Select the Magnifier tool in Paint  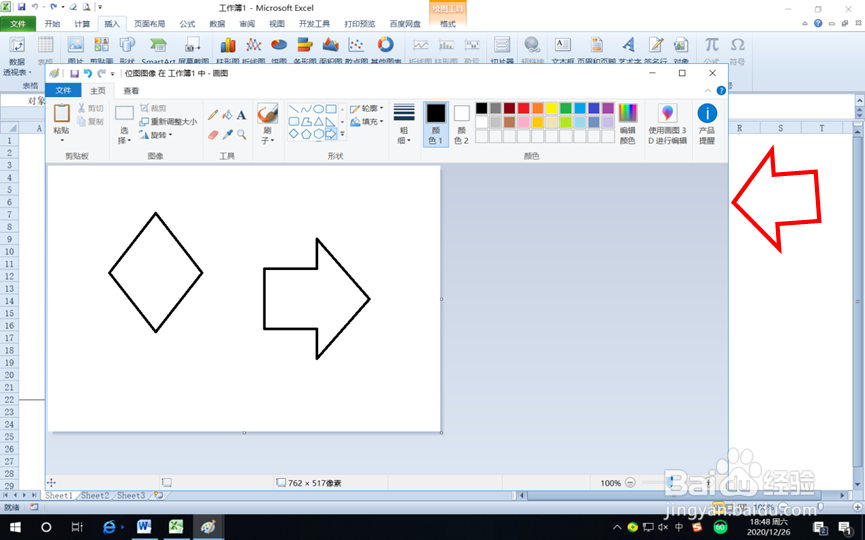tap(241, 134)
